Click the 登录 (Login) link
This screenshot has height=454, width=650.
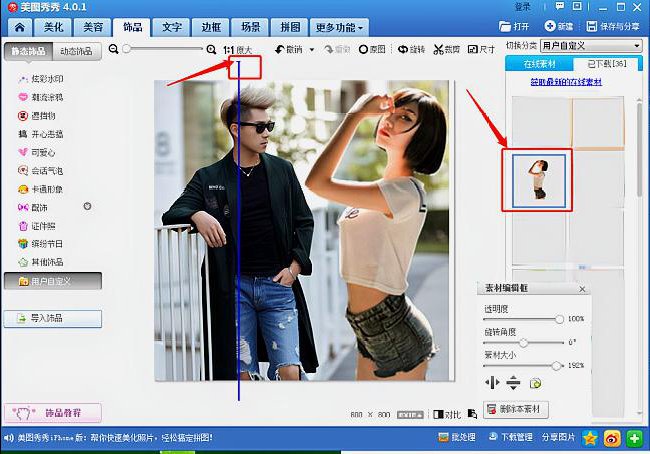(523, 7)
